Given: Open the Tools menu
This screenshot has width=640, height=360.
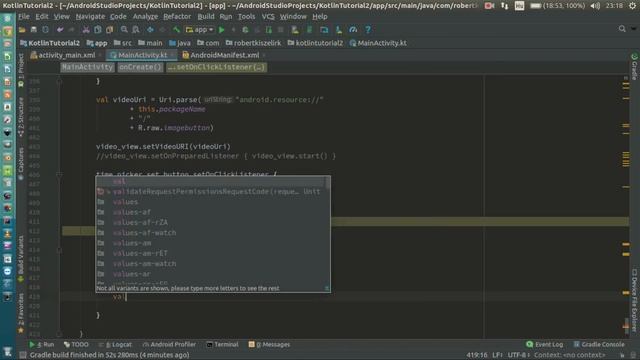Looking at the screenshot, I should point(246,17).
